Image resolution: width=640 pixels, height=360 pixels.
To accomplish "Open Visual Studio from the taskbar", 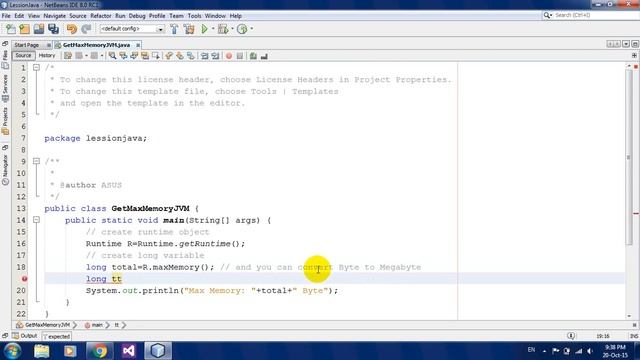I will click(x=129, y=351).
